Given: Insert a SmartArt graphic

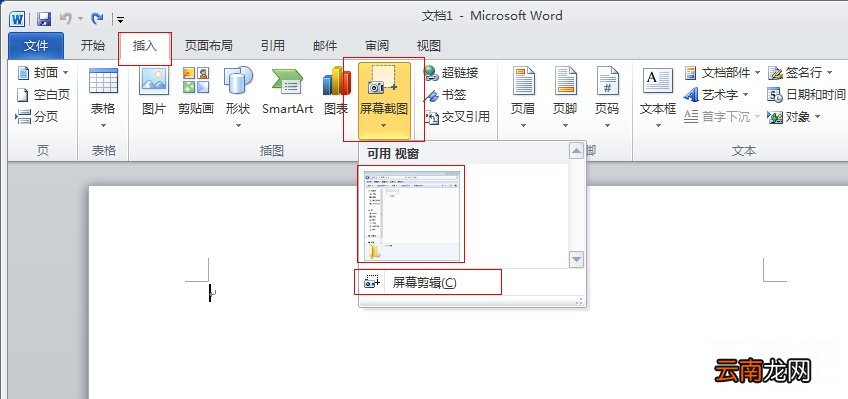Looking at the screenshot, I should coord(287,91).
